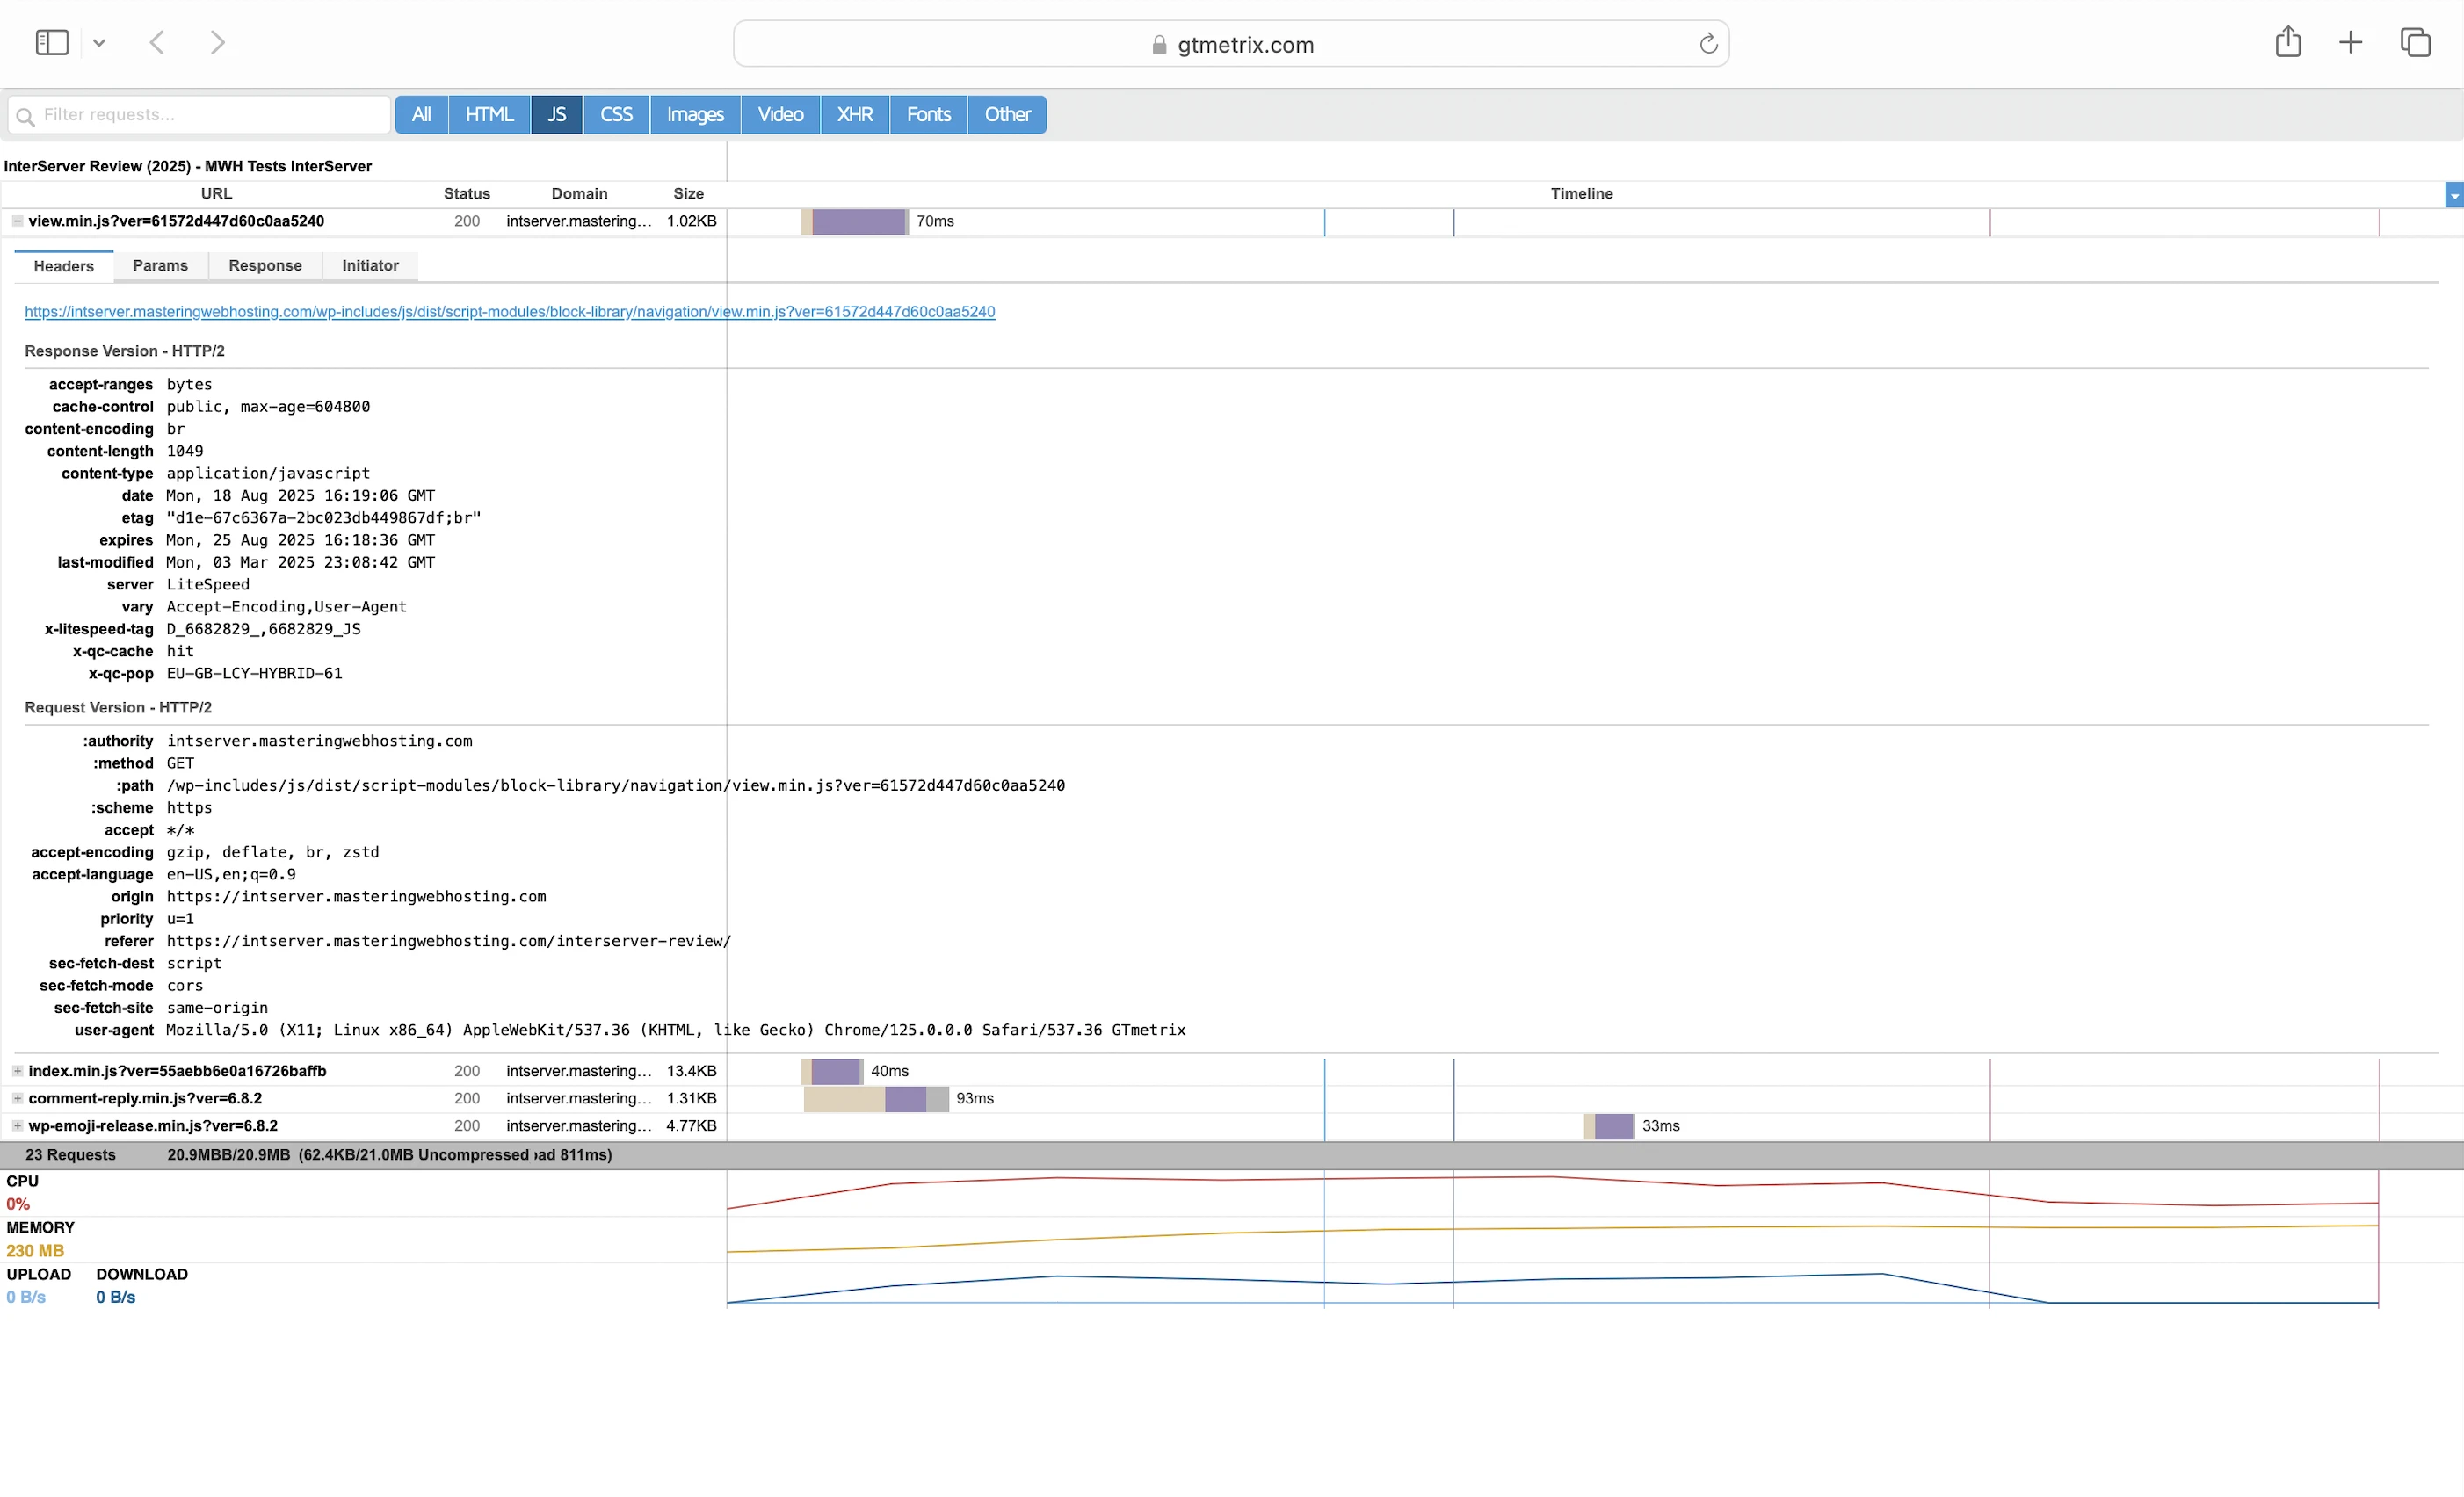Go back with the browser arrow
Image resolution: width=2464 pixels, height=1497 pixels.
tap(157, 42)
